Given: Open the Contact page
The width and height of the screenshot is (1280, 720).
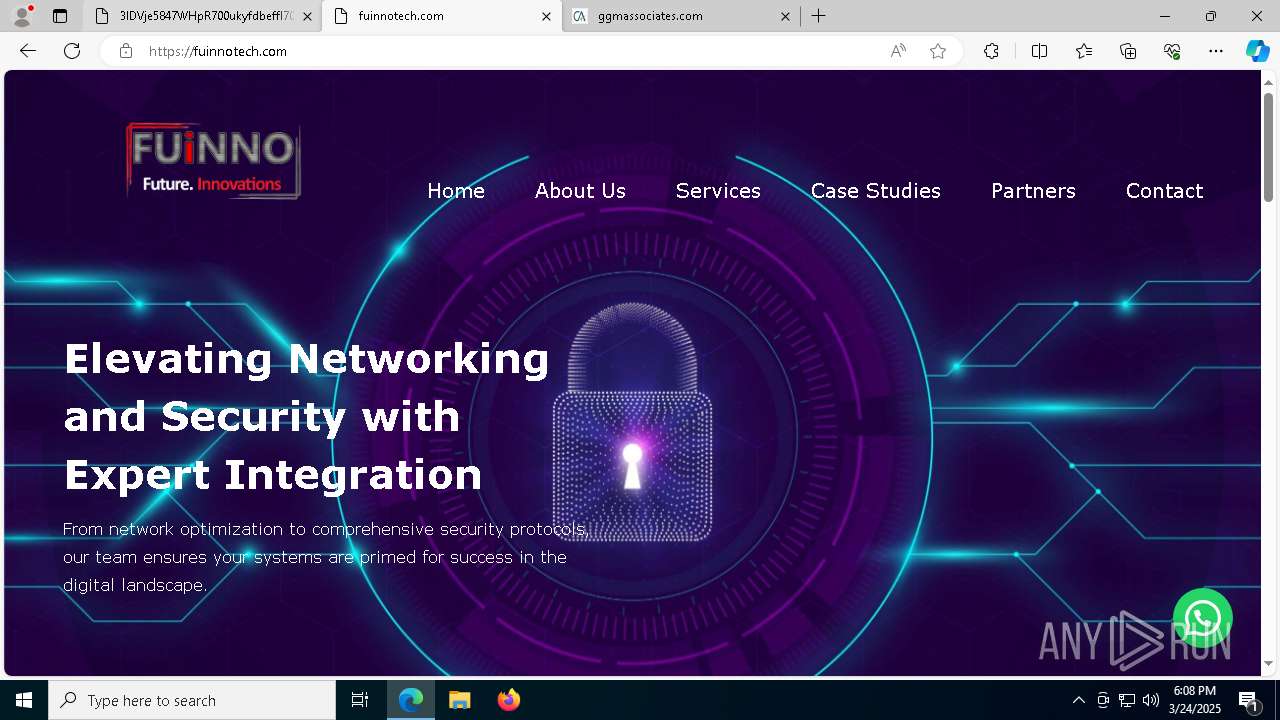Looking at the screenshot, I should pos(1164,191).
